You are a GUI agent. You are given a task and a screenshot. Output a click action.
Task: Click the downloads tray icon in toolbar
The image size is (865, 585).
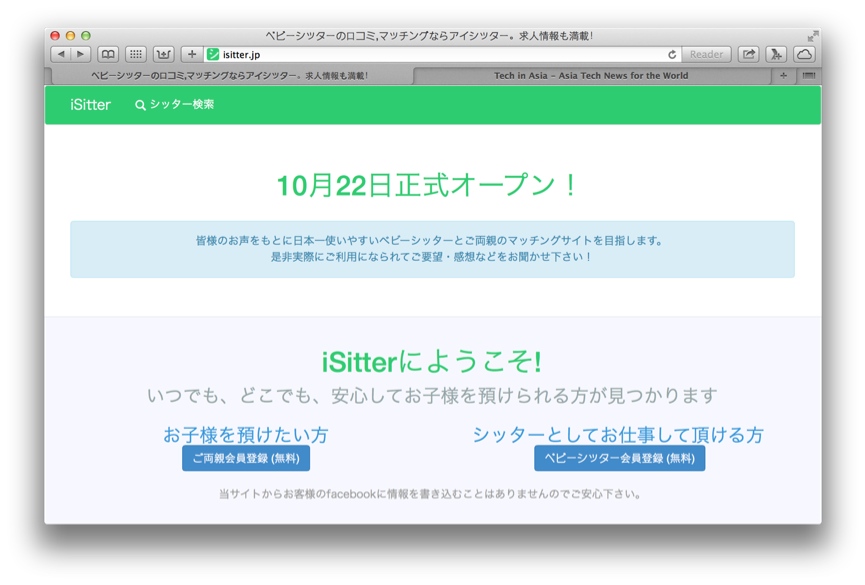tap(163, 54)
